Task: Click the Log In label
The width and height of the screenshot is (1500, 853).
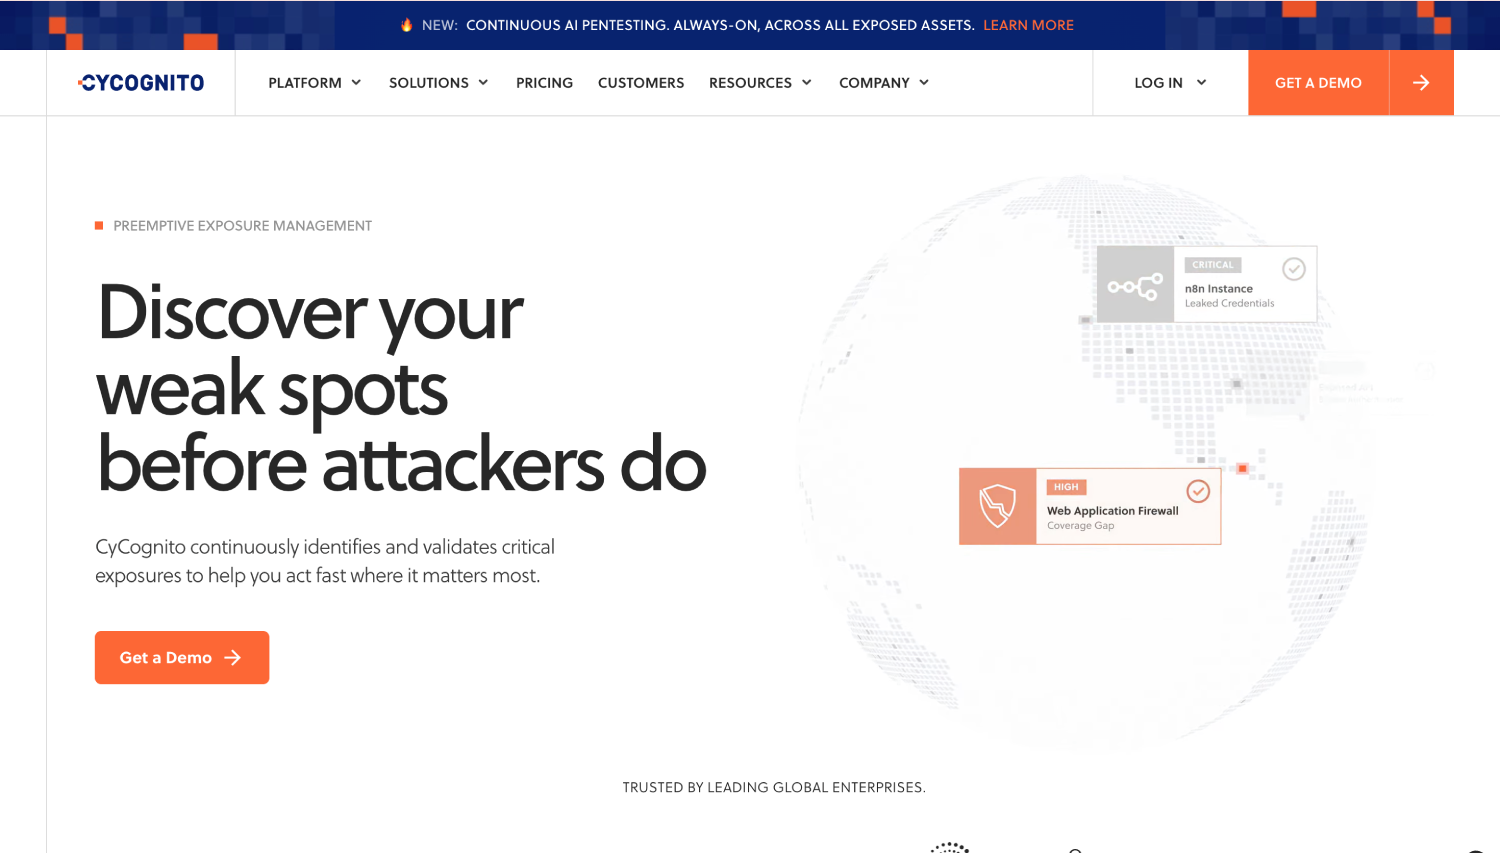Action: tap(1158, 83)
